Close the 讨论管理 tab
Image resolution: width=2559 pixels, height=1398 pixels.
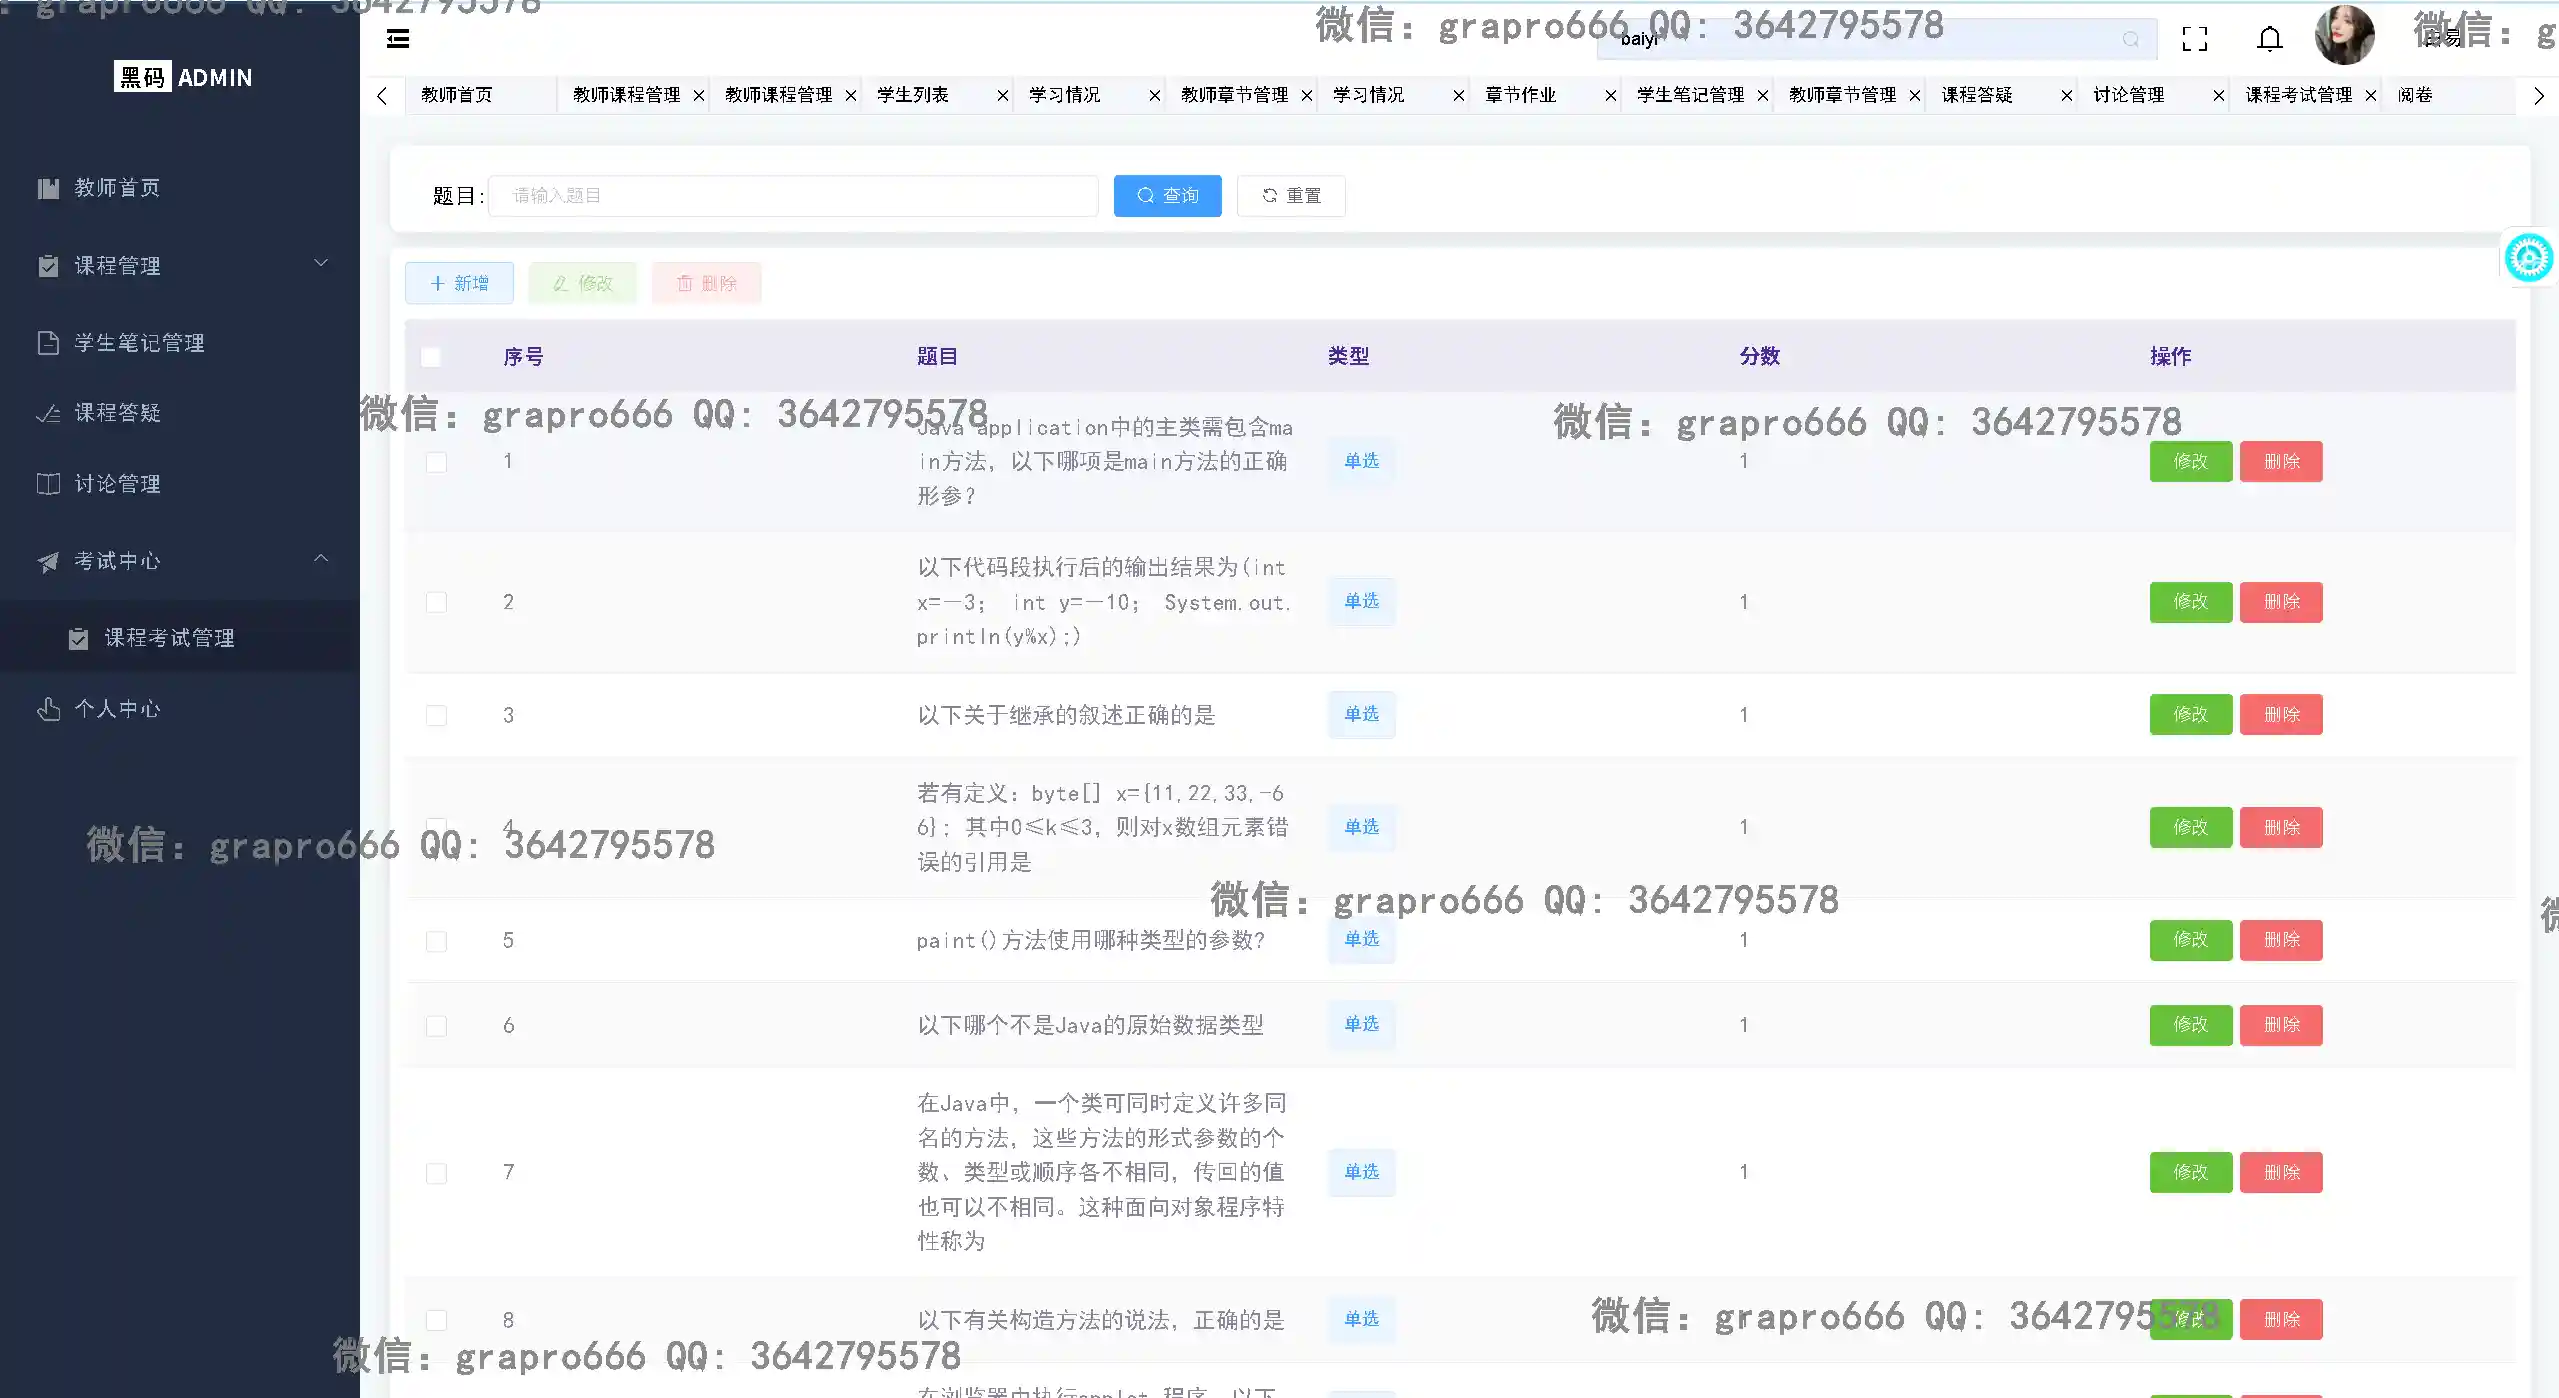(2218, 95)
